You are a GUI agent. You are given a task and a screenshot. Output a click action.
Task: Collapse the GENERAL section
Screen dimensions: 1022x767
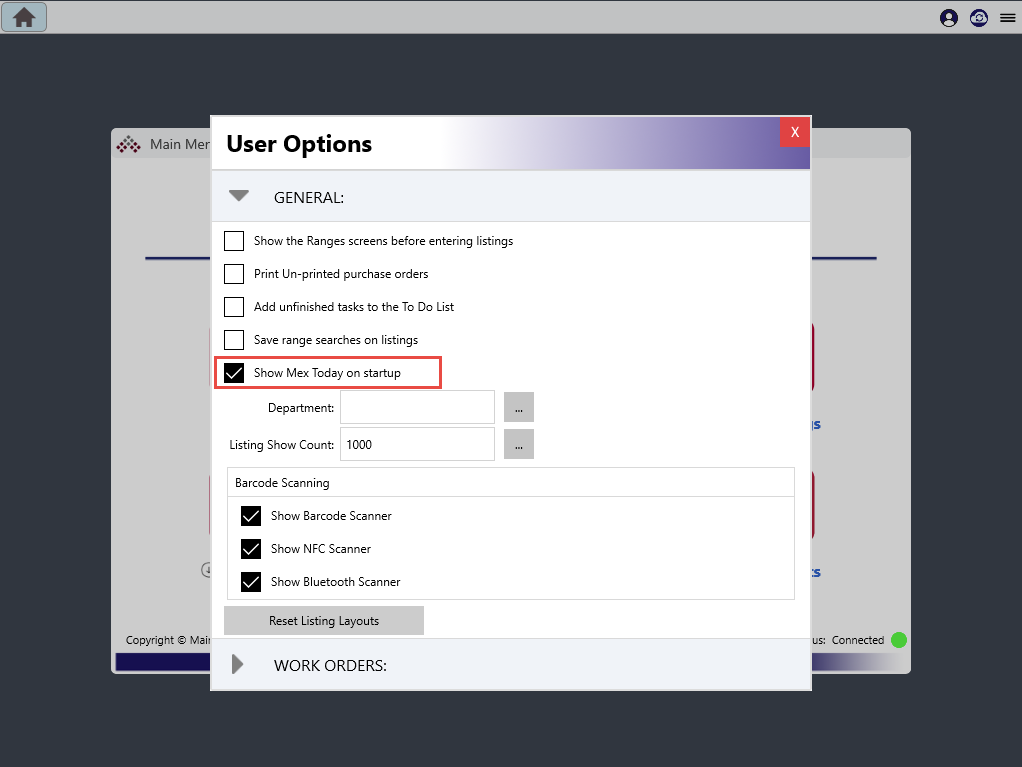tap(238, 196)
